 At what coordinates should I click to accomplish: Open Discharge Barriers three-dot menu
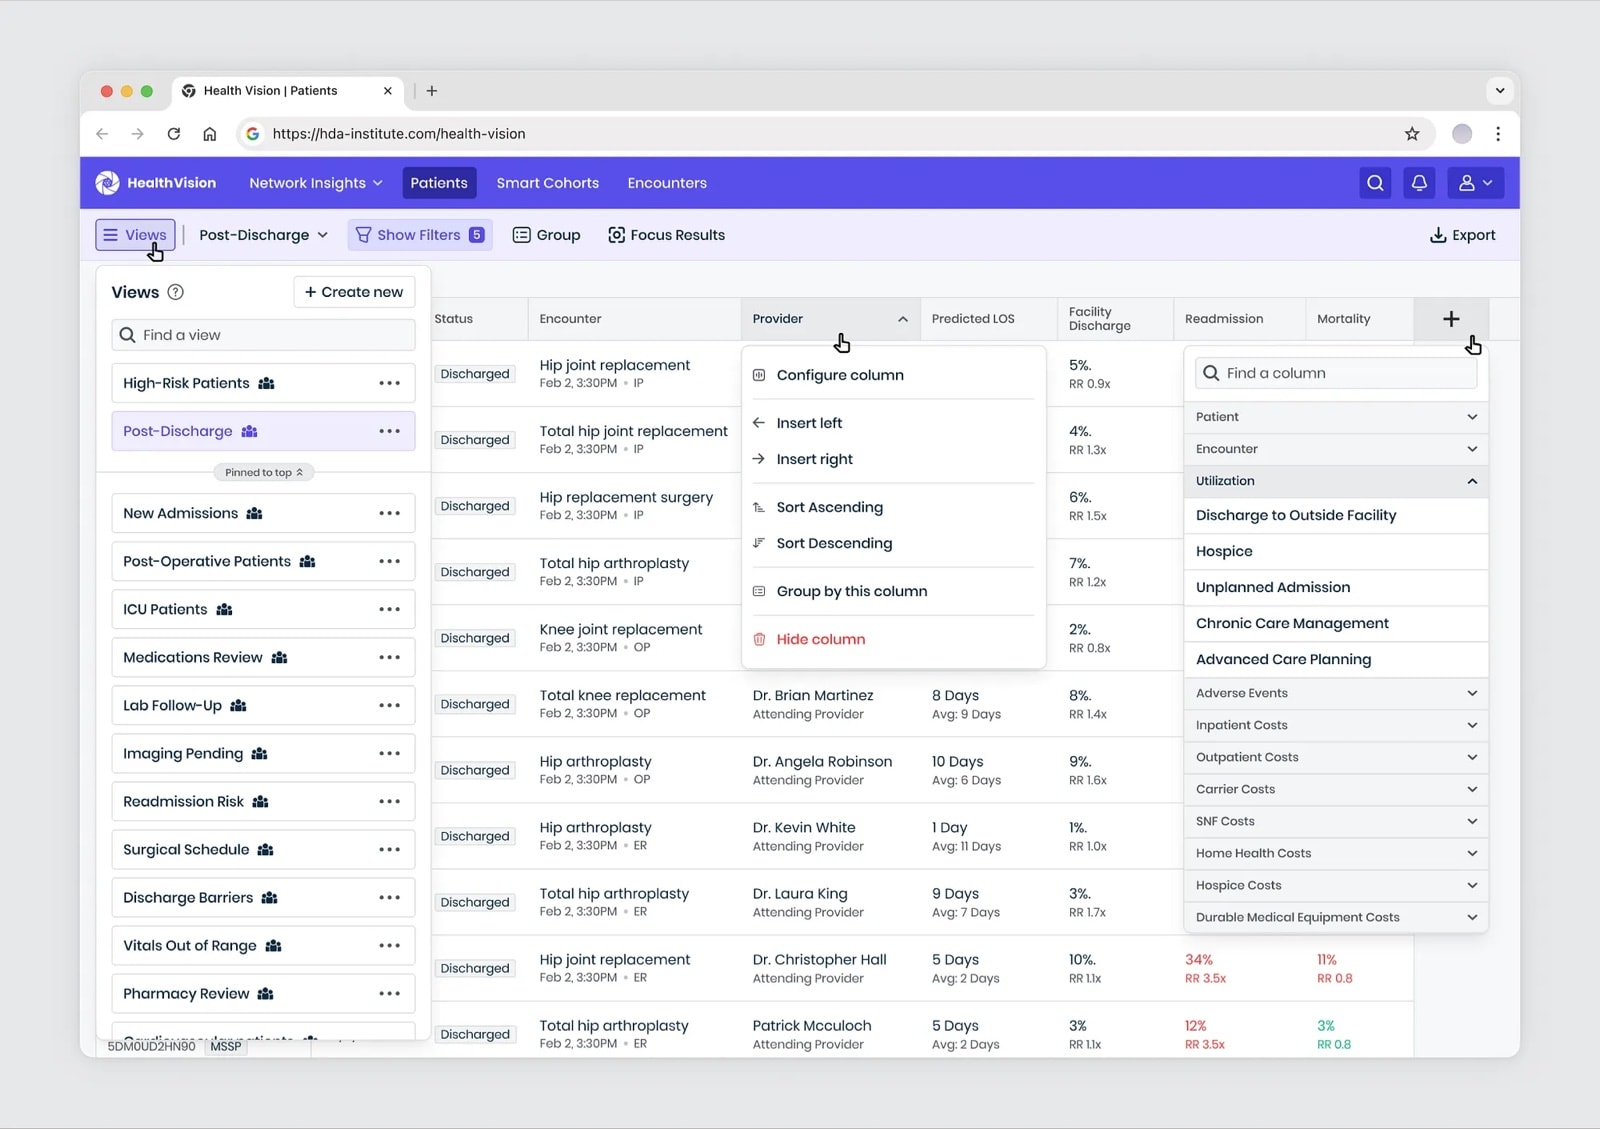tap(389, 897)
